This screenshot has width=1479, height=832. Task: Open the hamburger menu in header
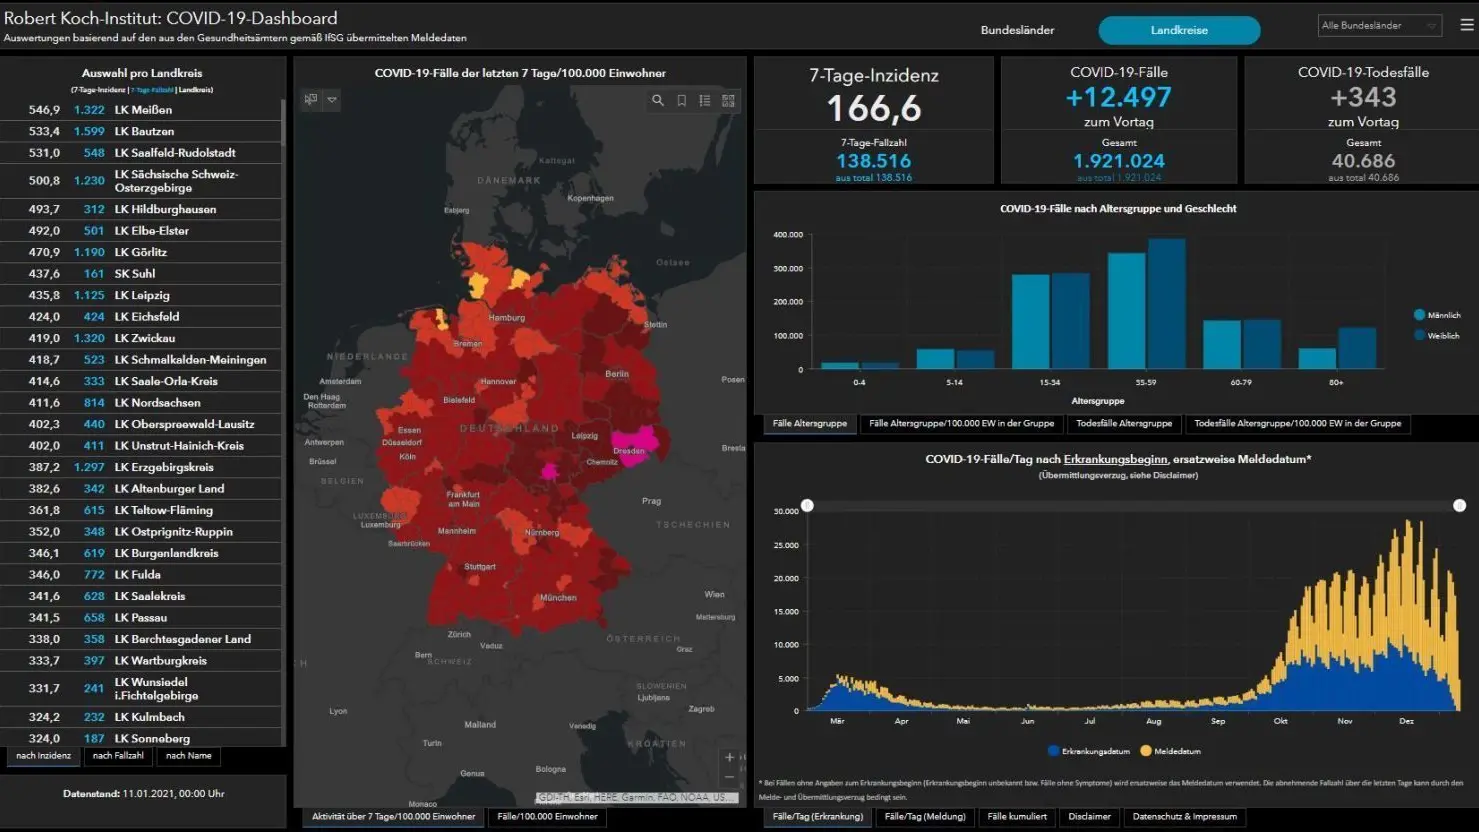pyautogui.click(x=1466, y=26)
